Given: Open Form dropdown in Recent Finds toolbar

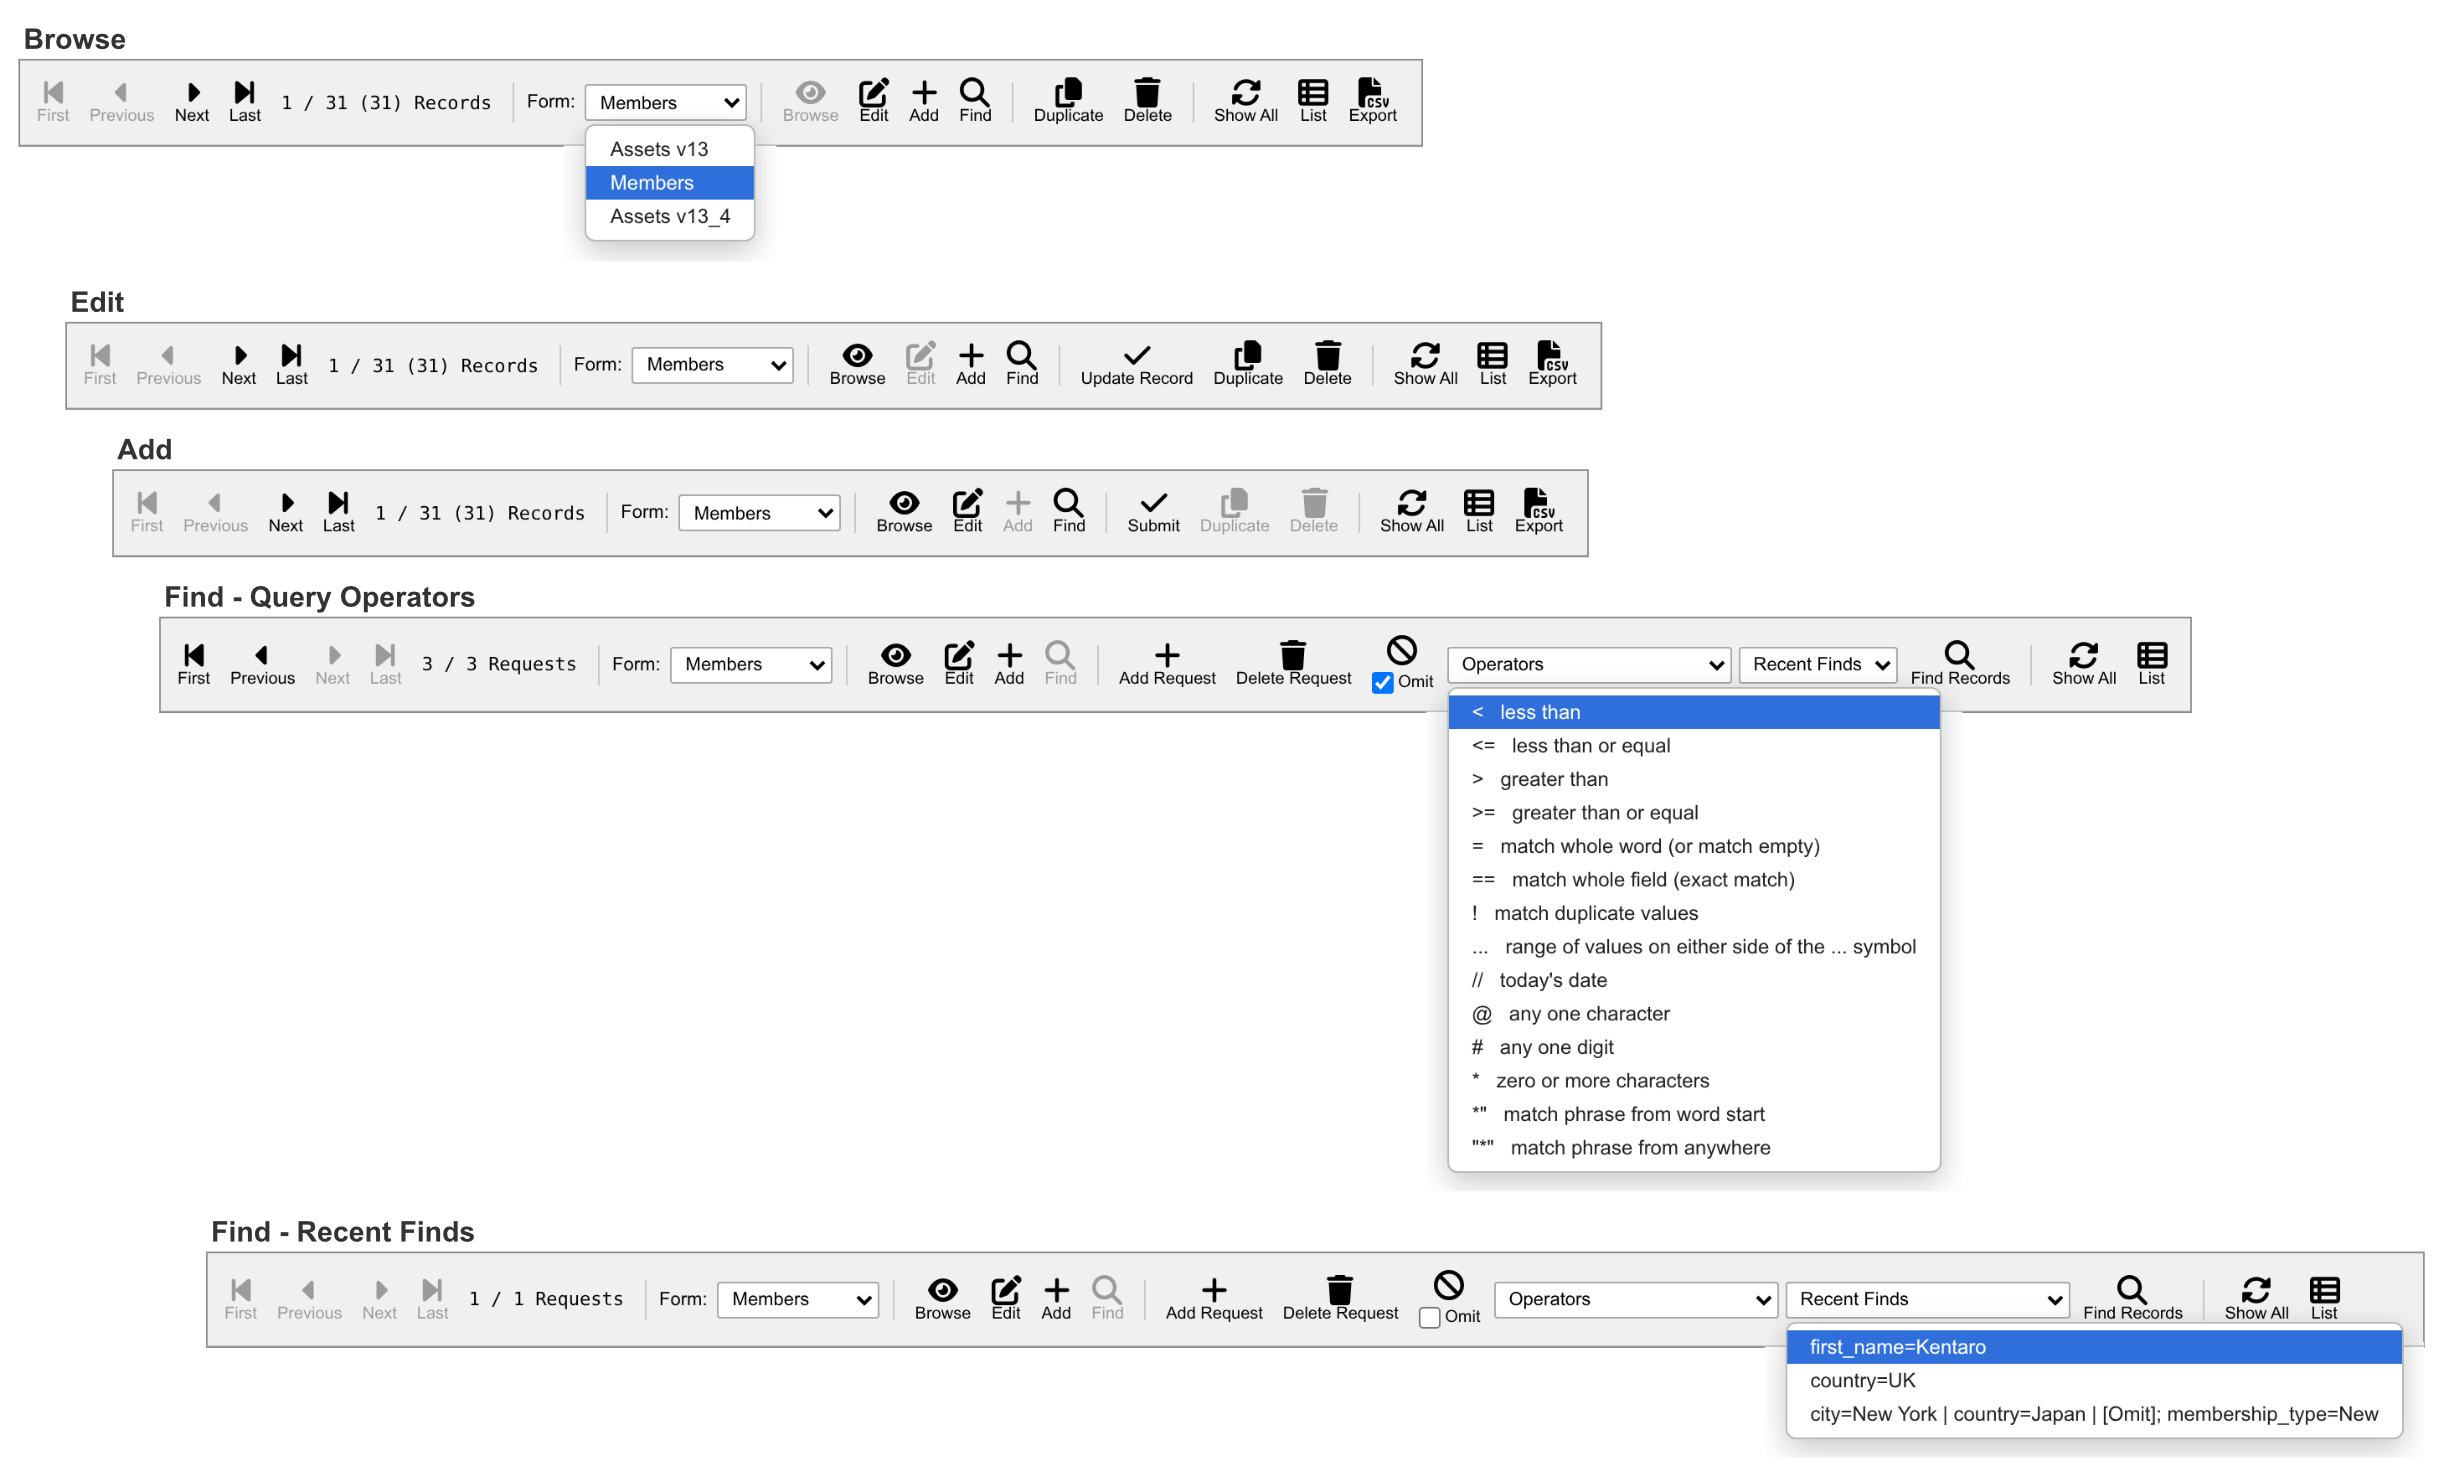Looking at the screenshot, I should [798, 1300].
